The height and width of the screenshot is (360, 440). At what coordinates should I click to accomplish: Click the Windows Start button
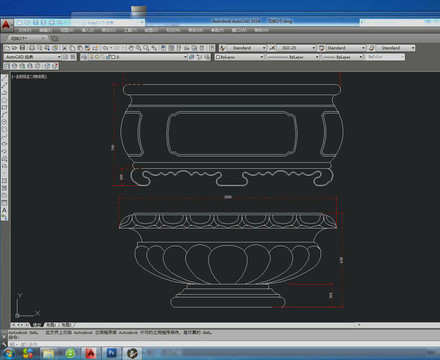[x=8, y=353]
